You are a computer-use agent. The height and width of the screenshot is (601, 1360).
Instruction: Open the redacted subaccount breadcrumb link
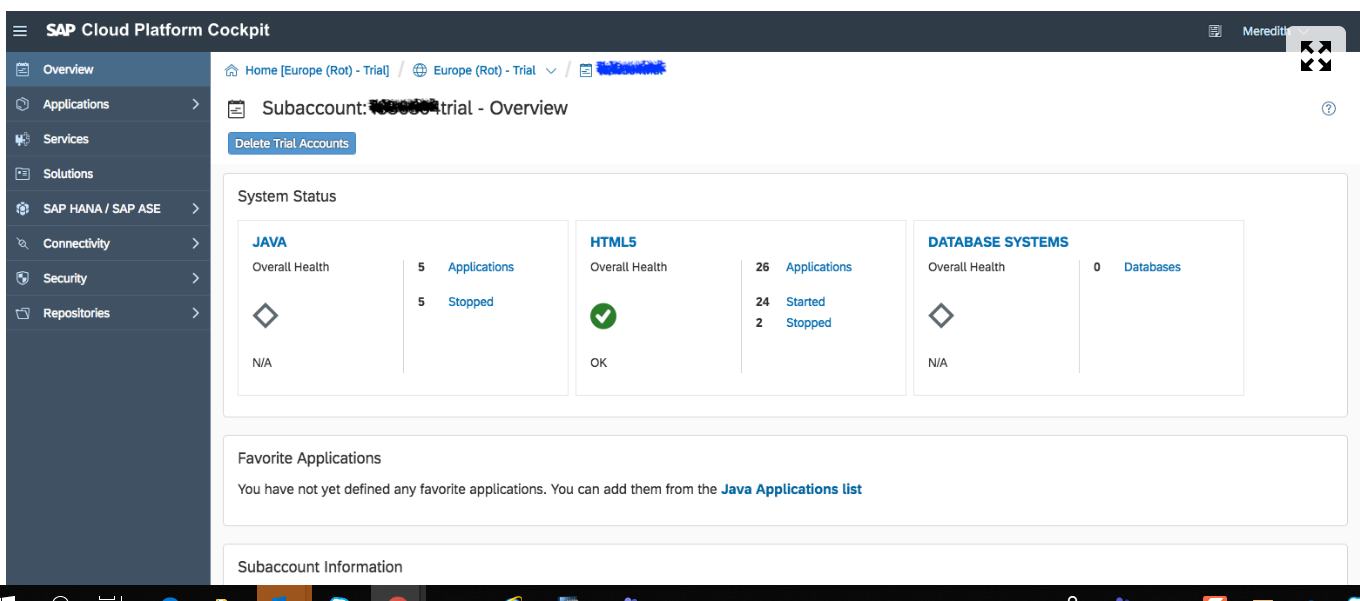631,69
